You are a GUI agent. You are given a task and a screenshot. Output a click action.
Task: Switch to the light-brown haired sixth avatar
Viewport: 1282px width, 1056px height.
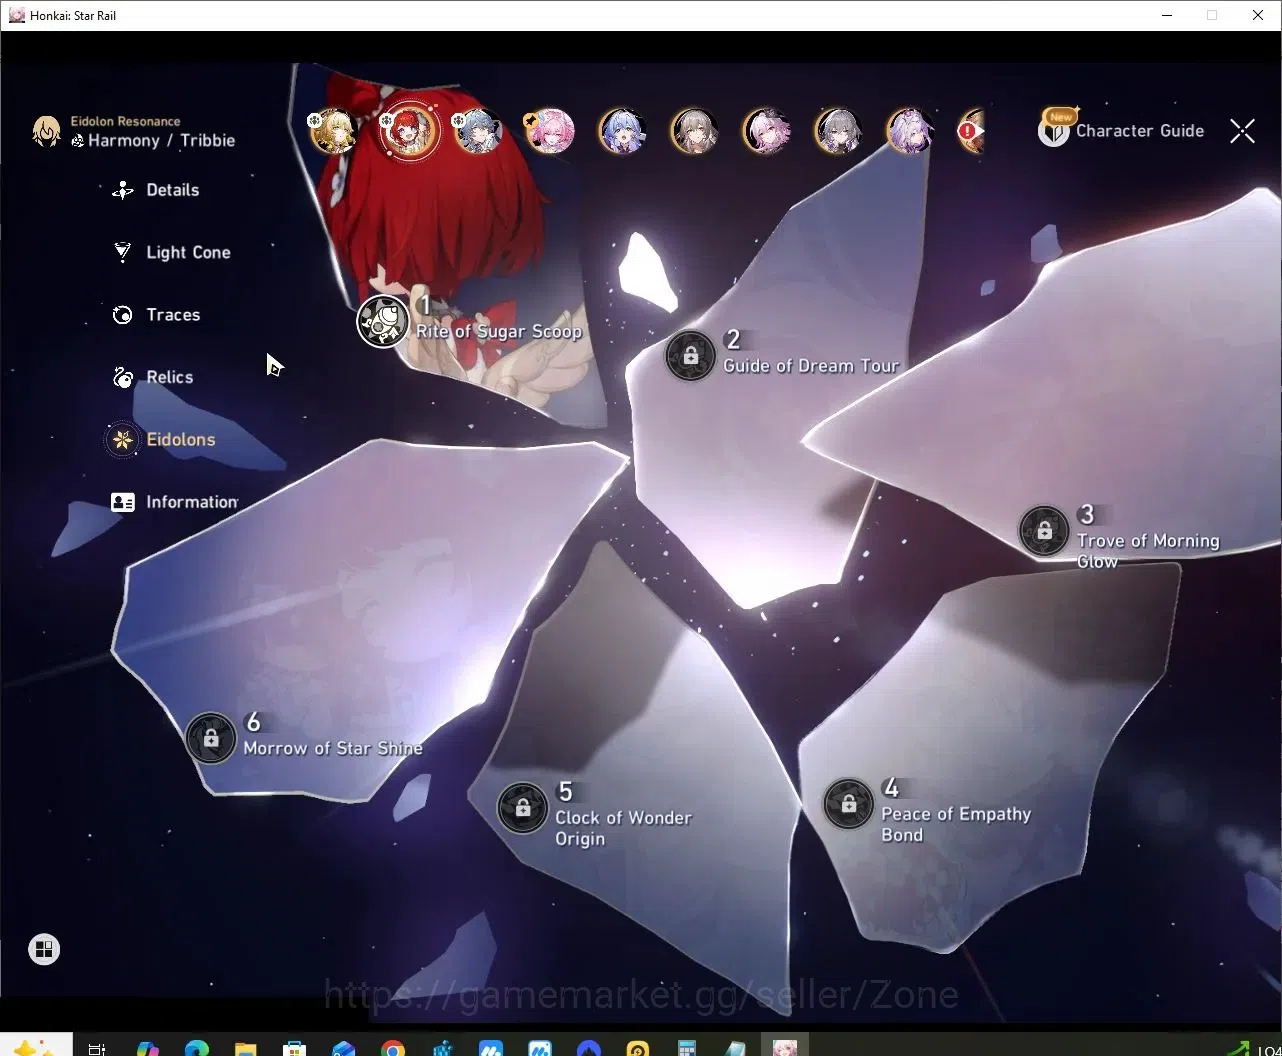pyautogui.click(x=694, y=131)
